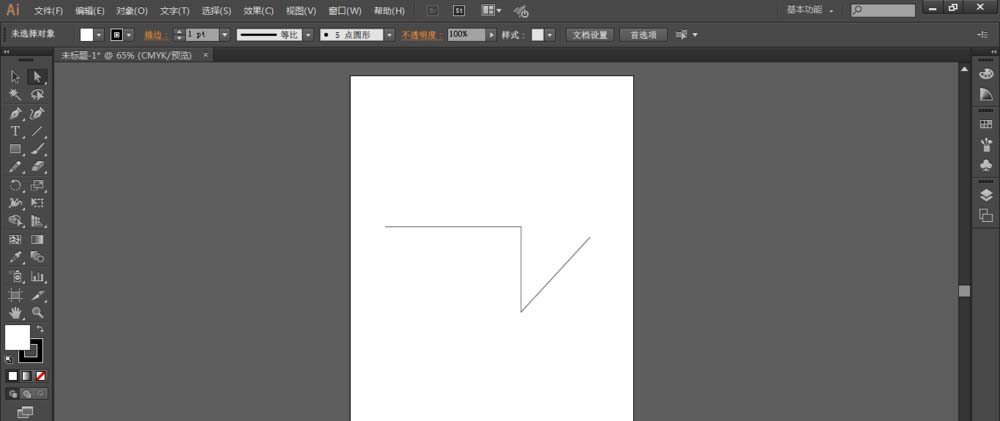This screenshot has height=421, width=1000.
Task: Click the large white fill swatch
Action: tap(17, 338)
